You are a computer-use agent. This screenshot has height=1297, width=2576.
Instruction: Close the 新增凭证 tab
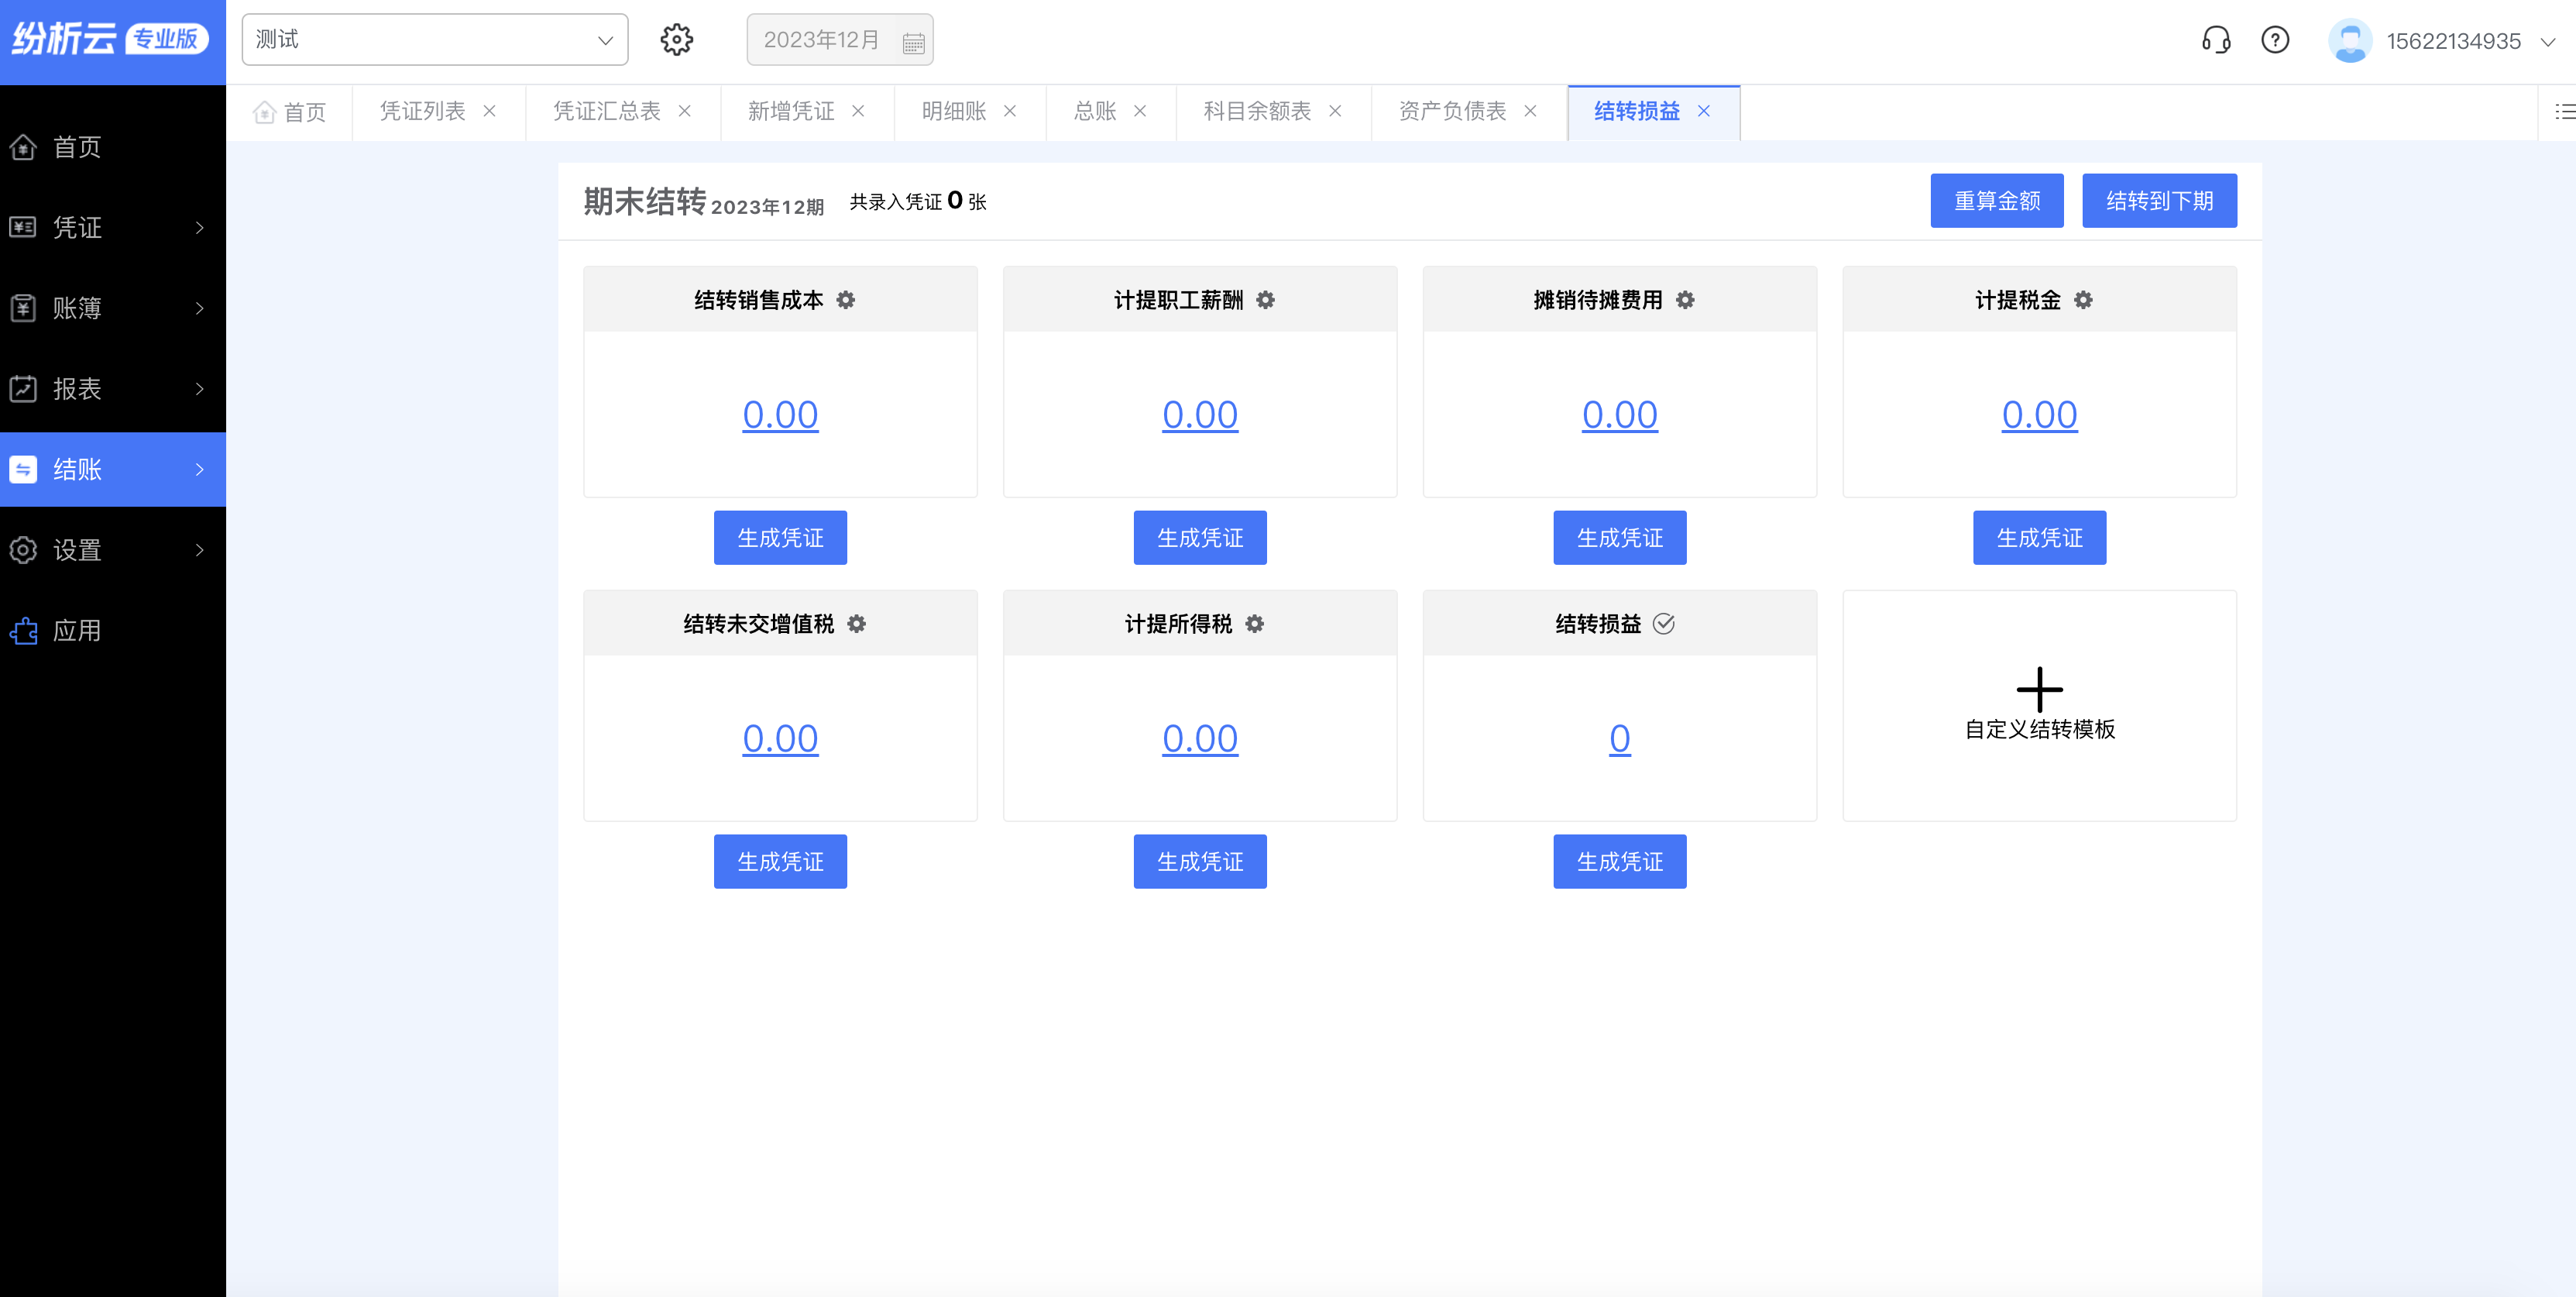pos(858,111)
